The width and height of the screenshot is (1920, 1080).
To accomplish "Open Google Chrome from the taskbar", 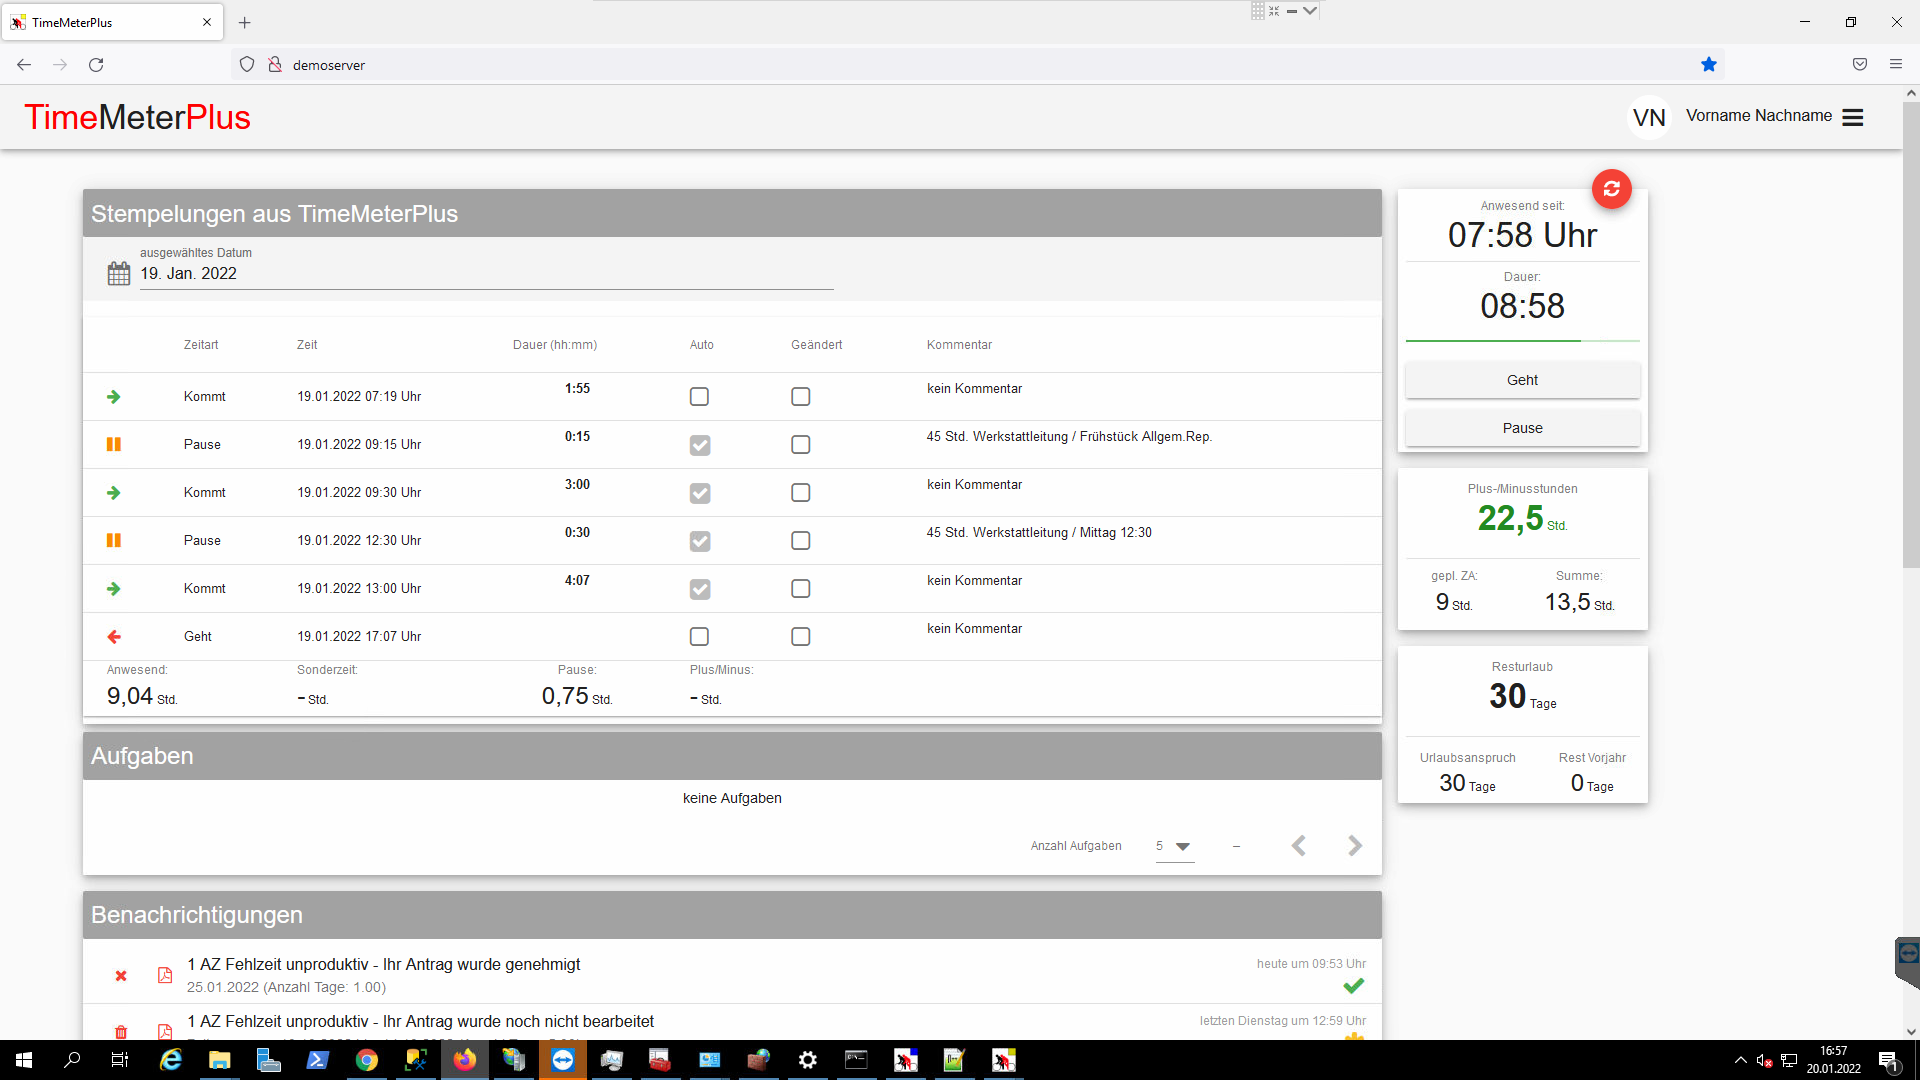I will (367, 1060).
